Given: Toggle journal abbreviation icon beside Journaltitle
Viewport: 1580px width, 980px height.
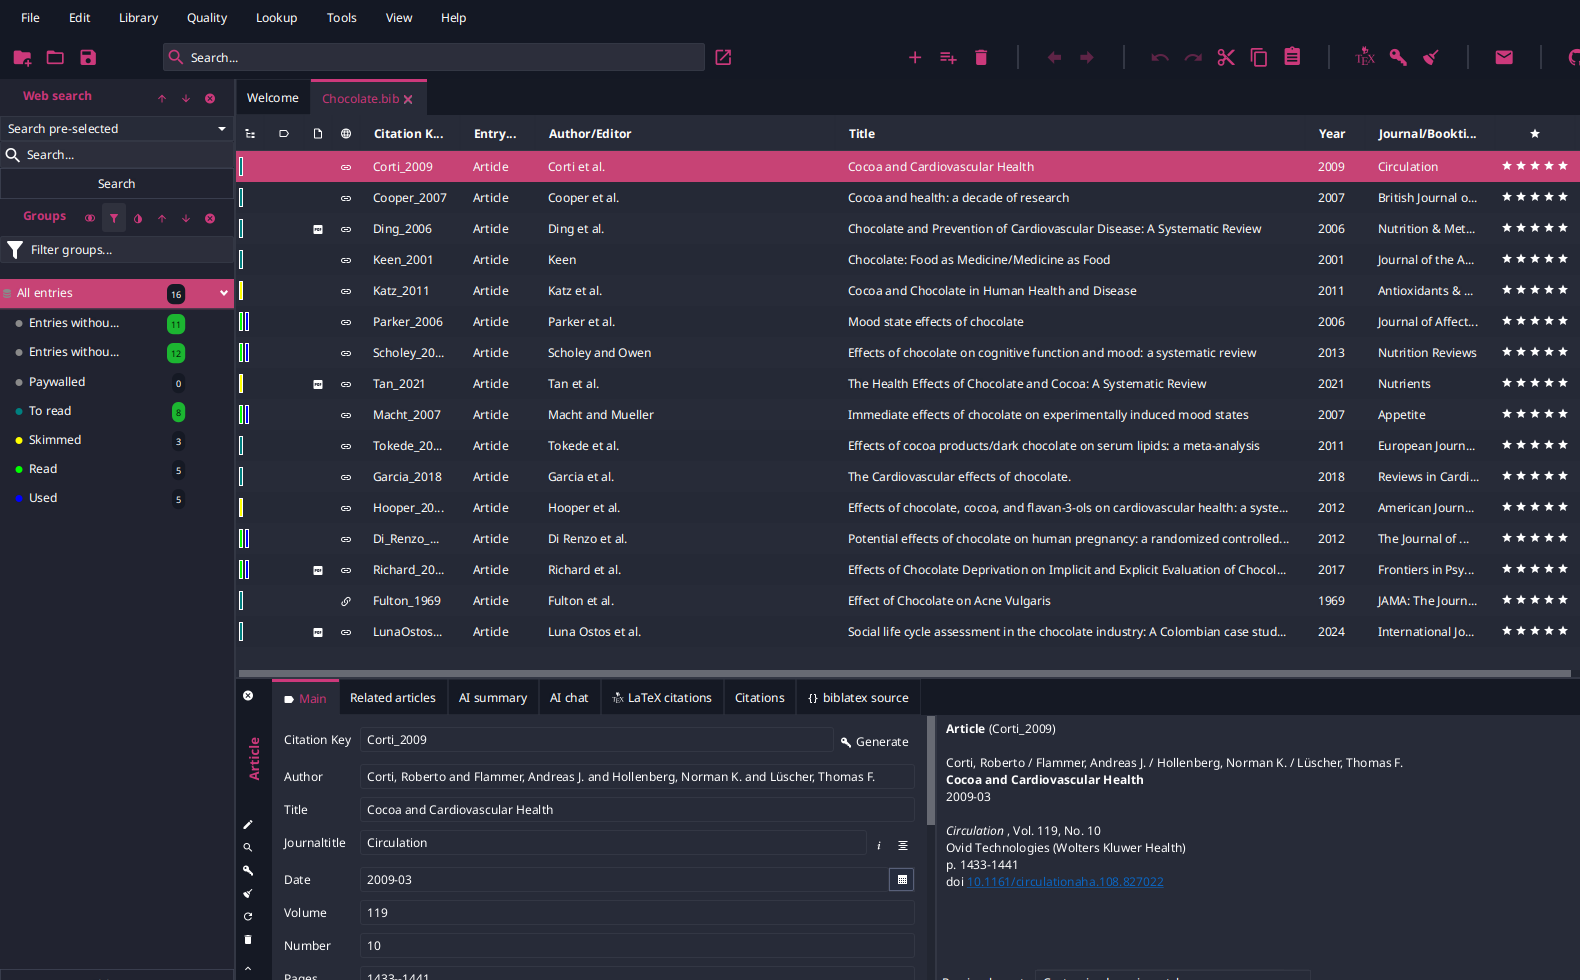Looking at the screenshot, I should [x=903, y=846].
